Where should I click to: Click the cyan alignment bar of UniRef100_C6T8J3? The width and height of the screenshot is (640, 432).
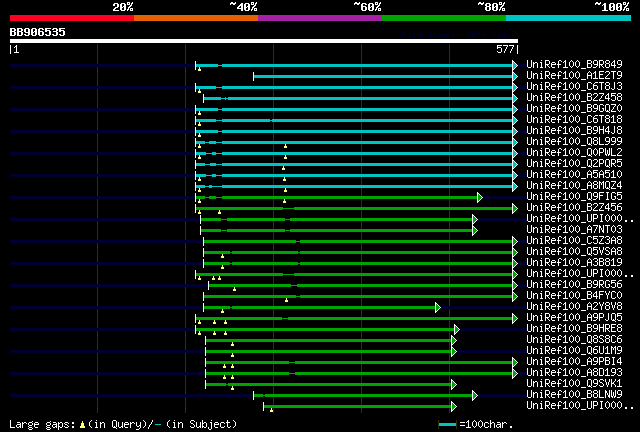point(354,87)
